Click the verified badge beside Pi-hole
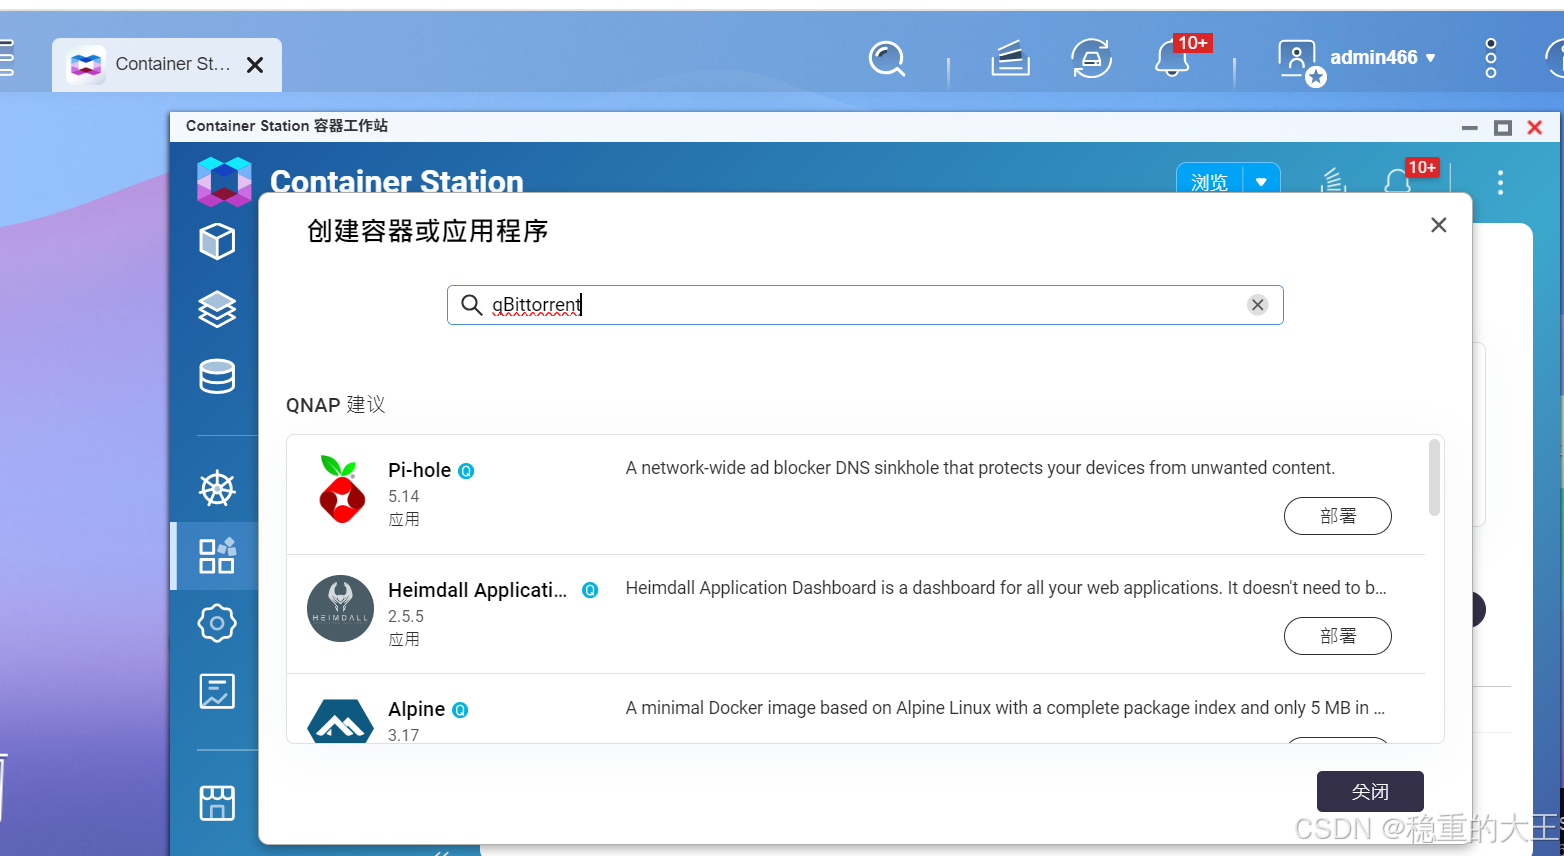The height and width of the screenshot is (856, 1564). tap(466, 471)
